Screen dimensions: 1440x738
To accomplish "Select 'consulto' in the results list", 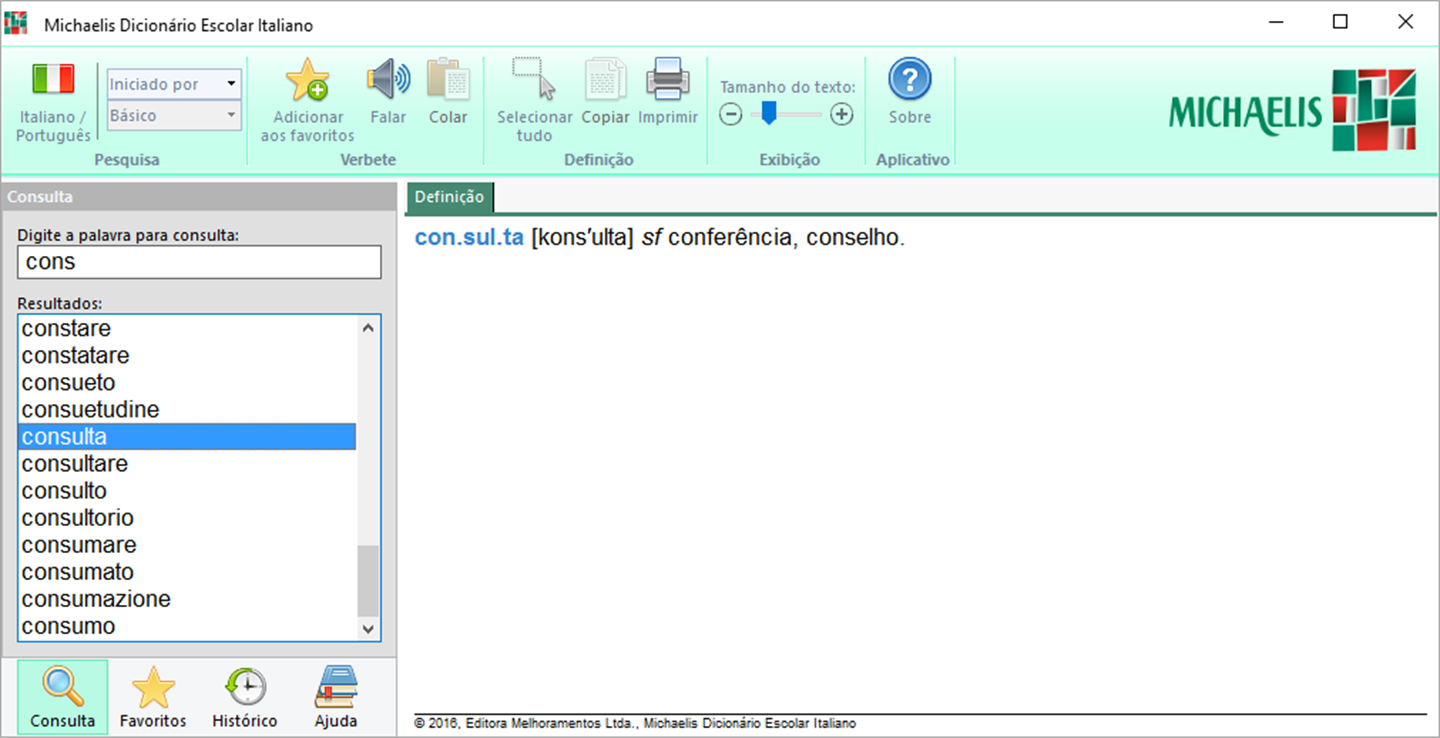I will point(187,491).
